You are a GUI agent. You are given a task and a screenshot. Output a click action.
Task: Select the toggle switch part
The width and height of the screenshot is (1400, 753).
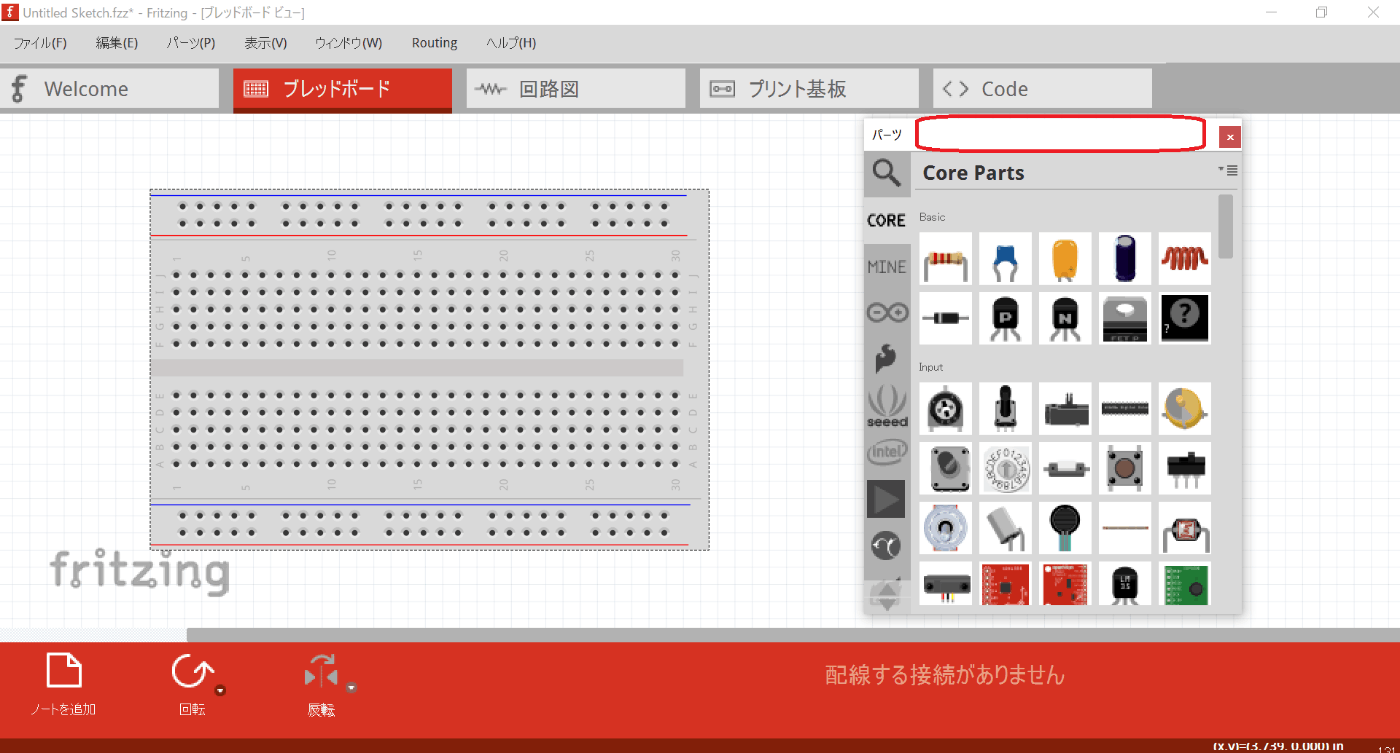point(945,468)
